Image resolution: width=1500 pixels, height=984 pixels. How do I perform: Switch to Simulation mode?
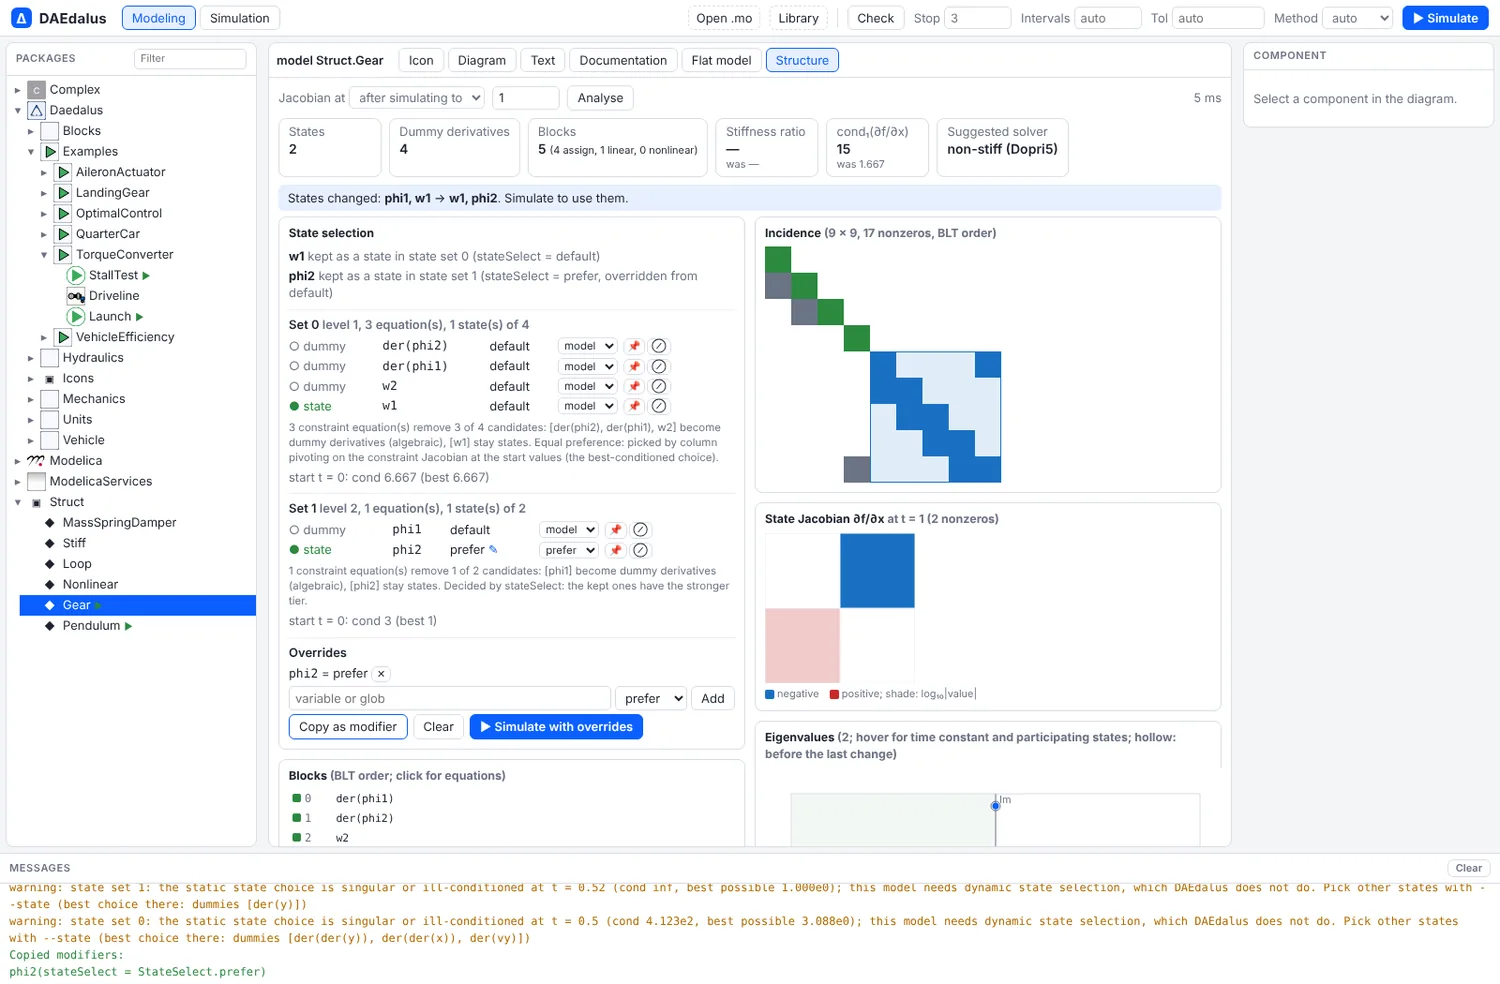point(240,18)
